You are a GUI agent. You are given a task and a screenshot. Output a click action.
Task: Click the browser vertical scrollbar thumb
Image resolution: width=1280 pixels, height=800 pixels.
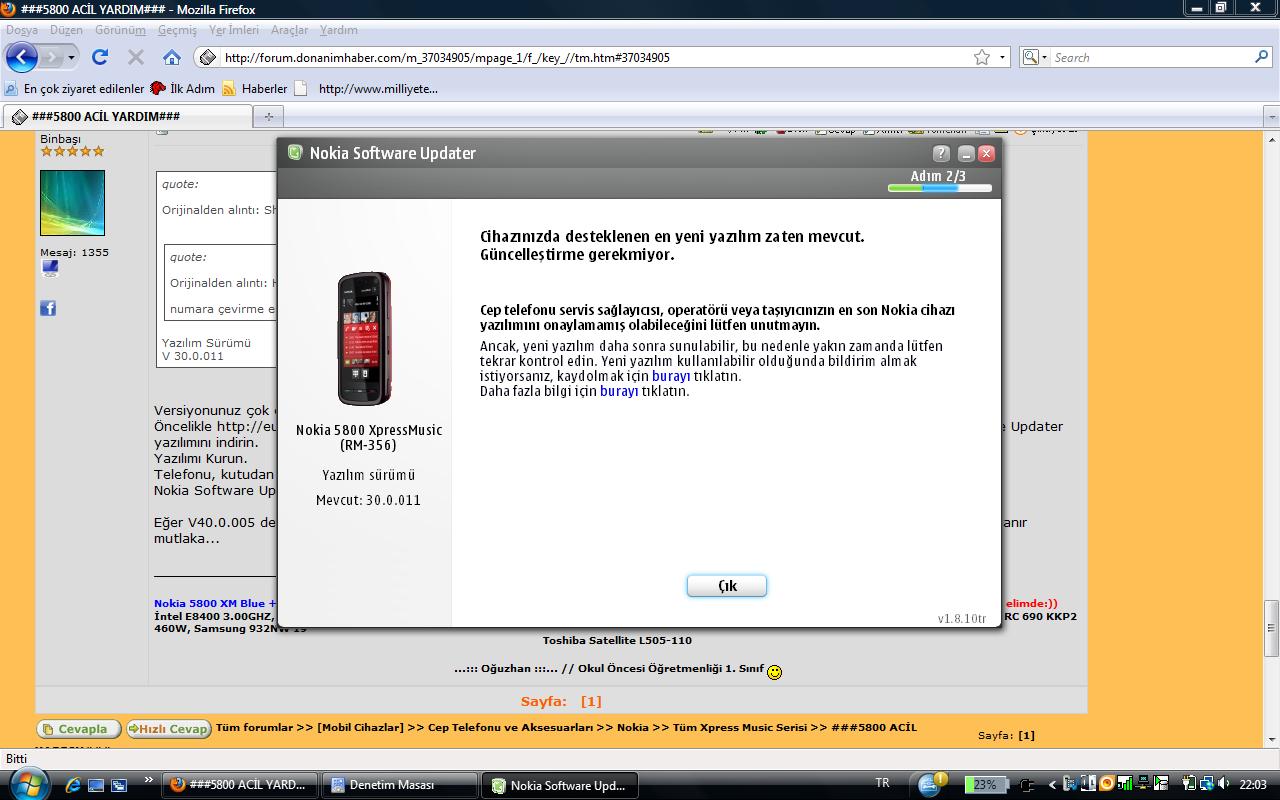click(x=1272, y=628)
